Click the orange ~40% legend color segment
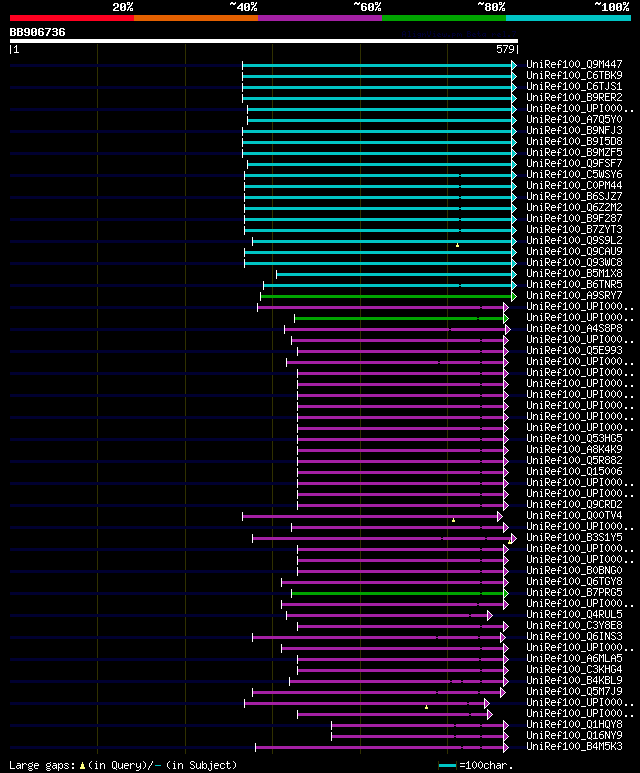Screen dimensions: 640x773 pos(196,18)
